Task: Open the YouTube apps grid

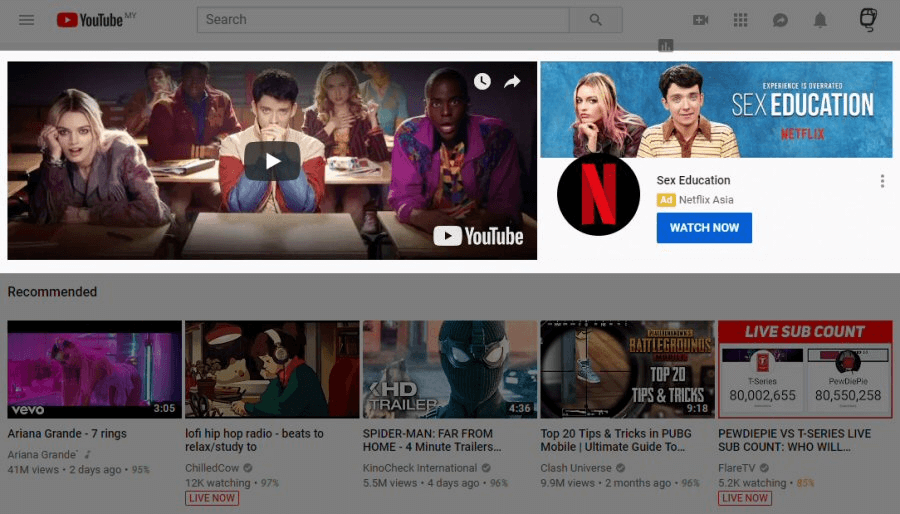Action: pyautogui.click(x=741, y=20)
